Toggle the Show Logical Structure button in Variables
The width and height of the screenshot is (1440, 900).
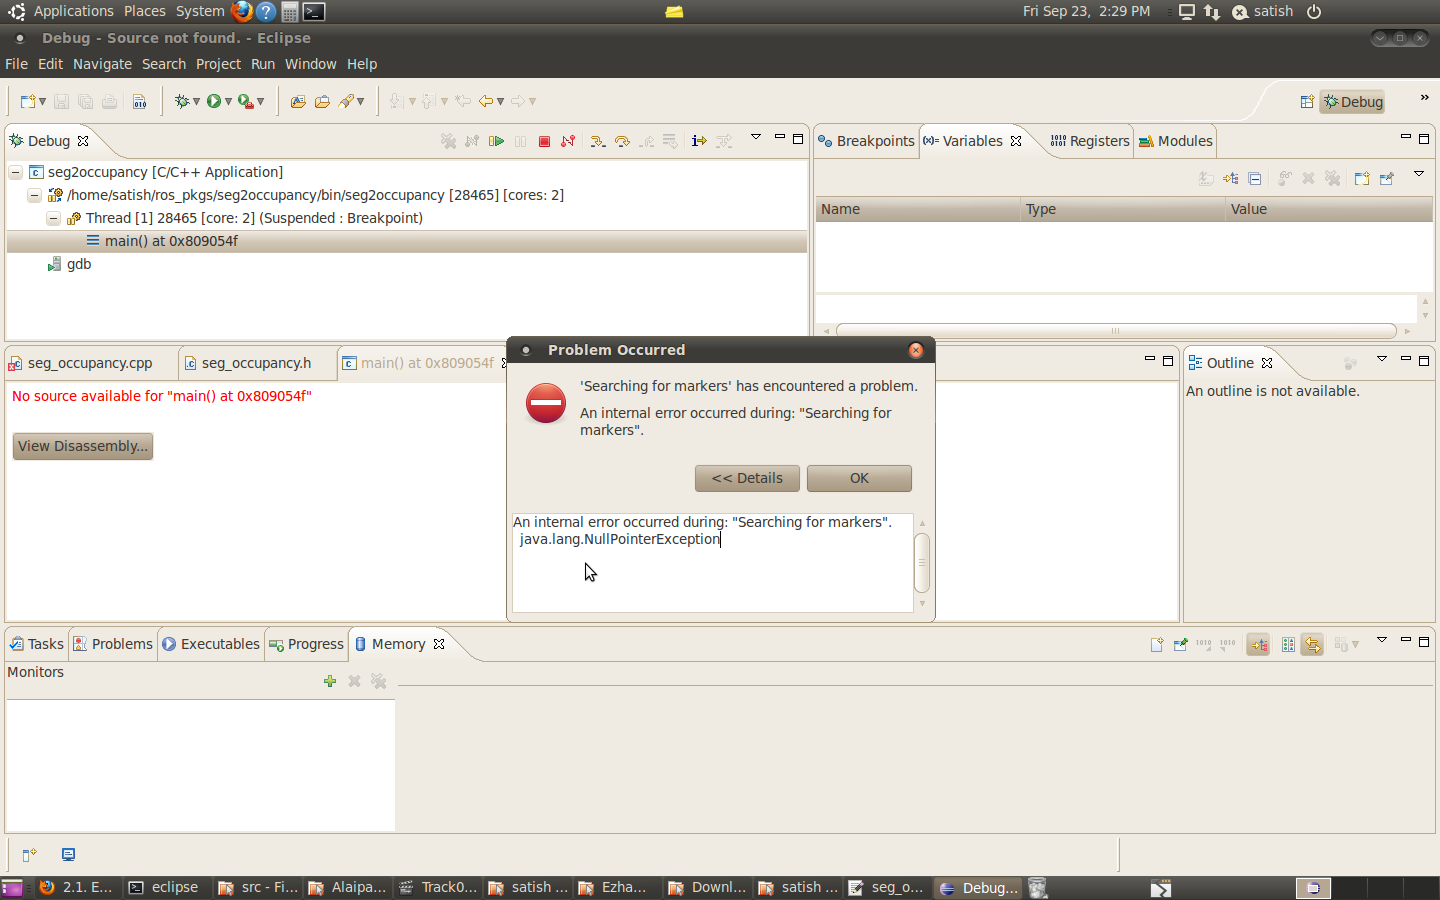tap(1231, 178)
